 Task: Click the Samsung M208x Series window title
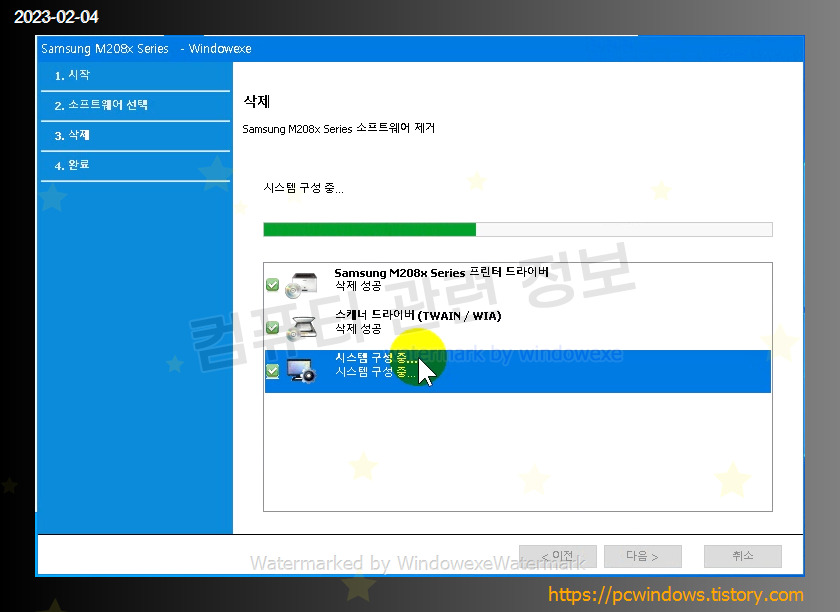point(104,49)
